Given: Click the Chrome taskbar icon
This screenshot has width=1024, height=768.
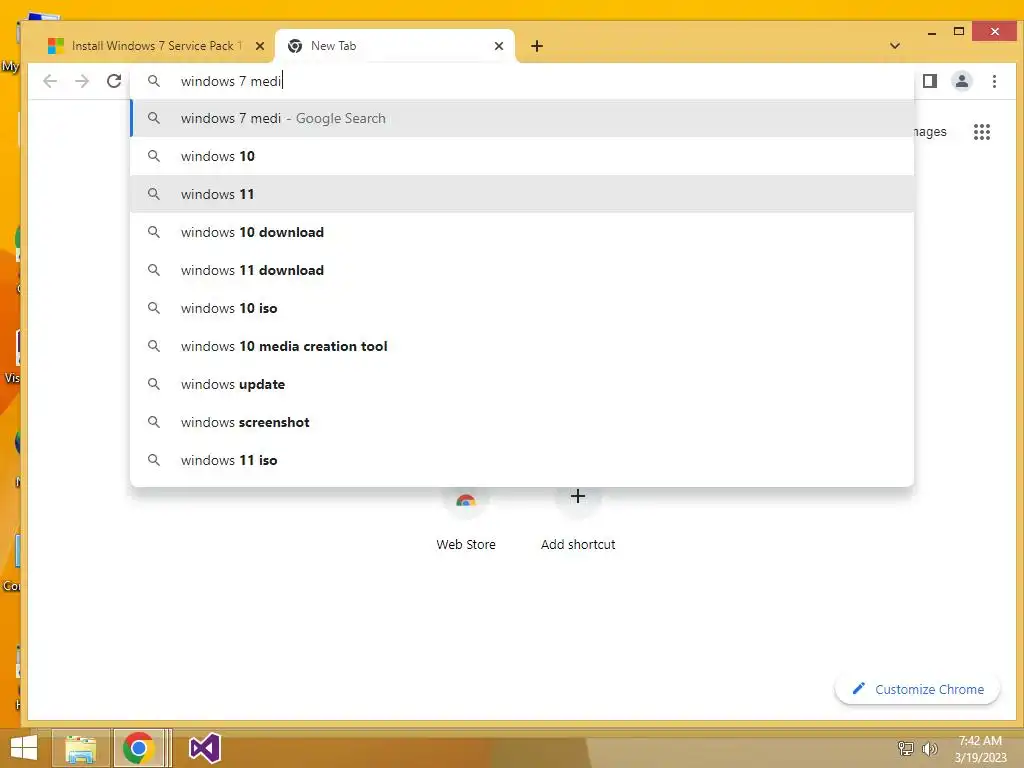Looking at the screenshot, I should click(138, 748).
